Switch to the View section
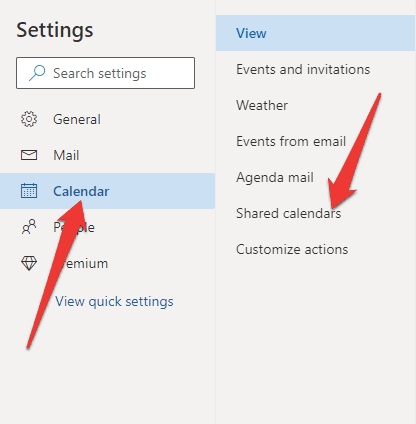 click(x=315, y=33)
